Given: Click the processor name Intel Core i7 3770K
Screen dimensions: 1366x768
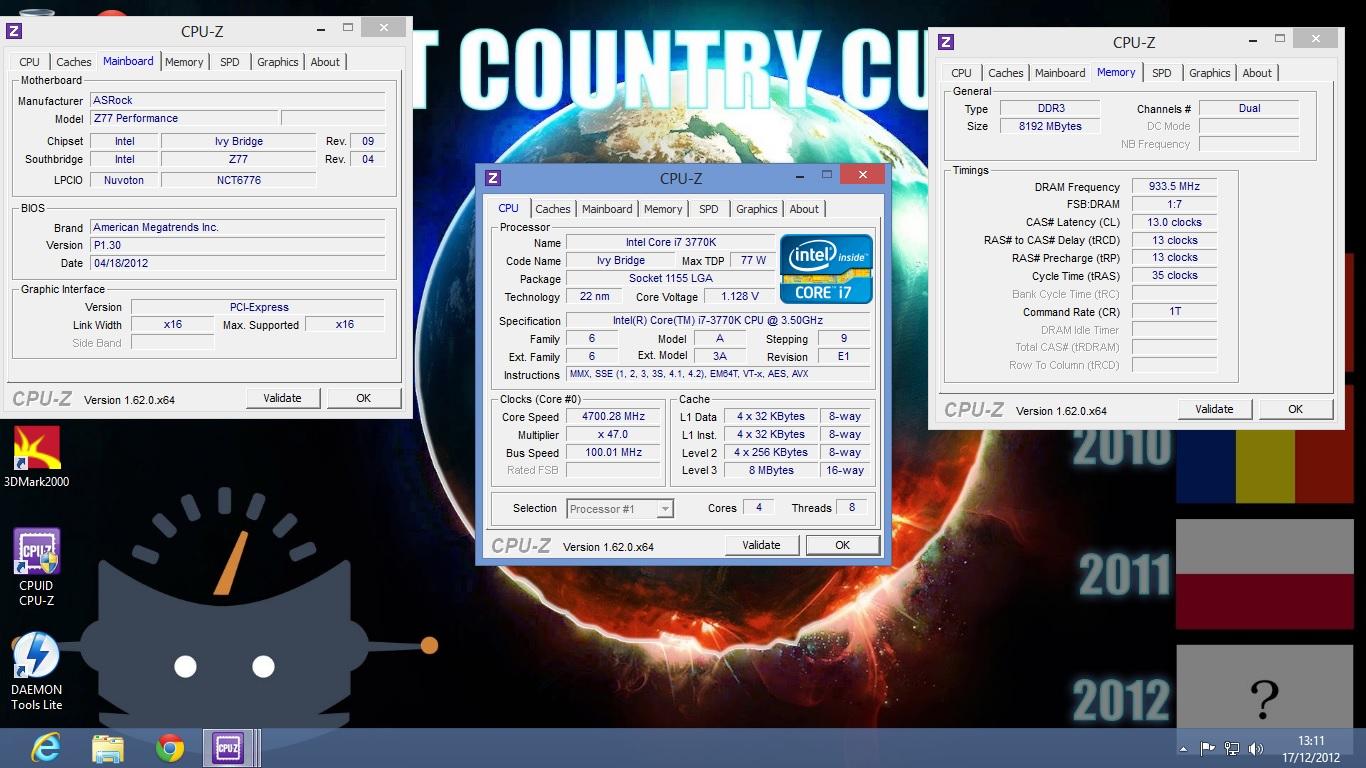Looking at the screenshot, I should 671,243.
